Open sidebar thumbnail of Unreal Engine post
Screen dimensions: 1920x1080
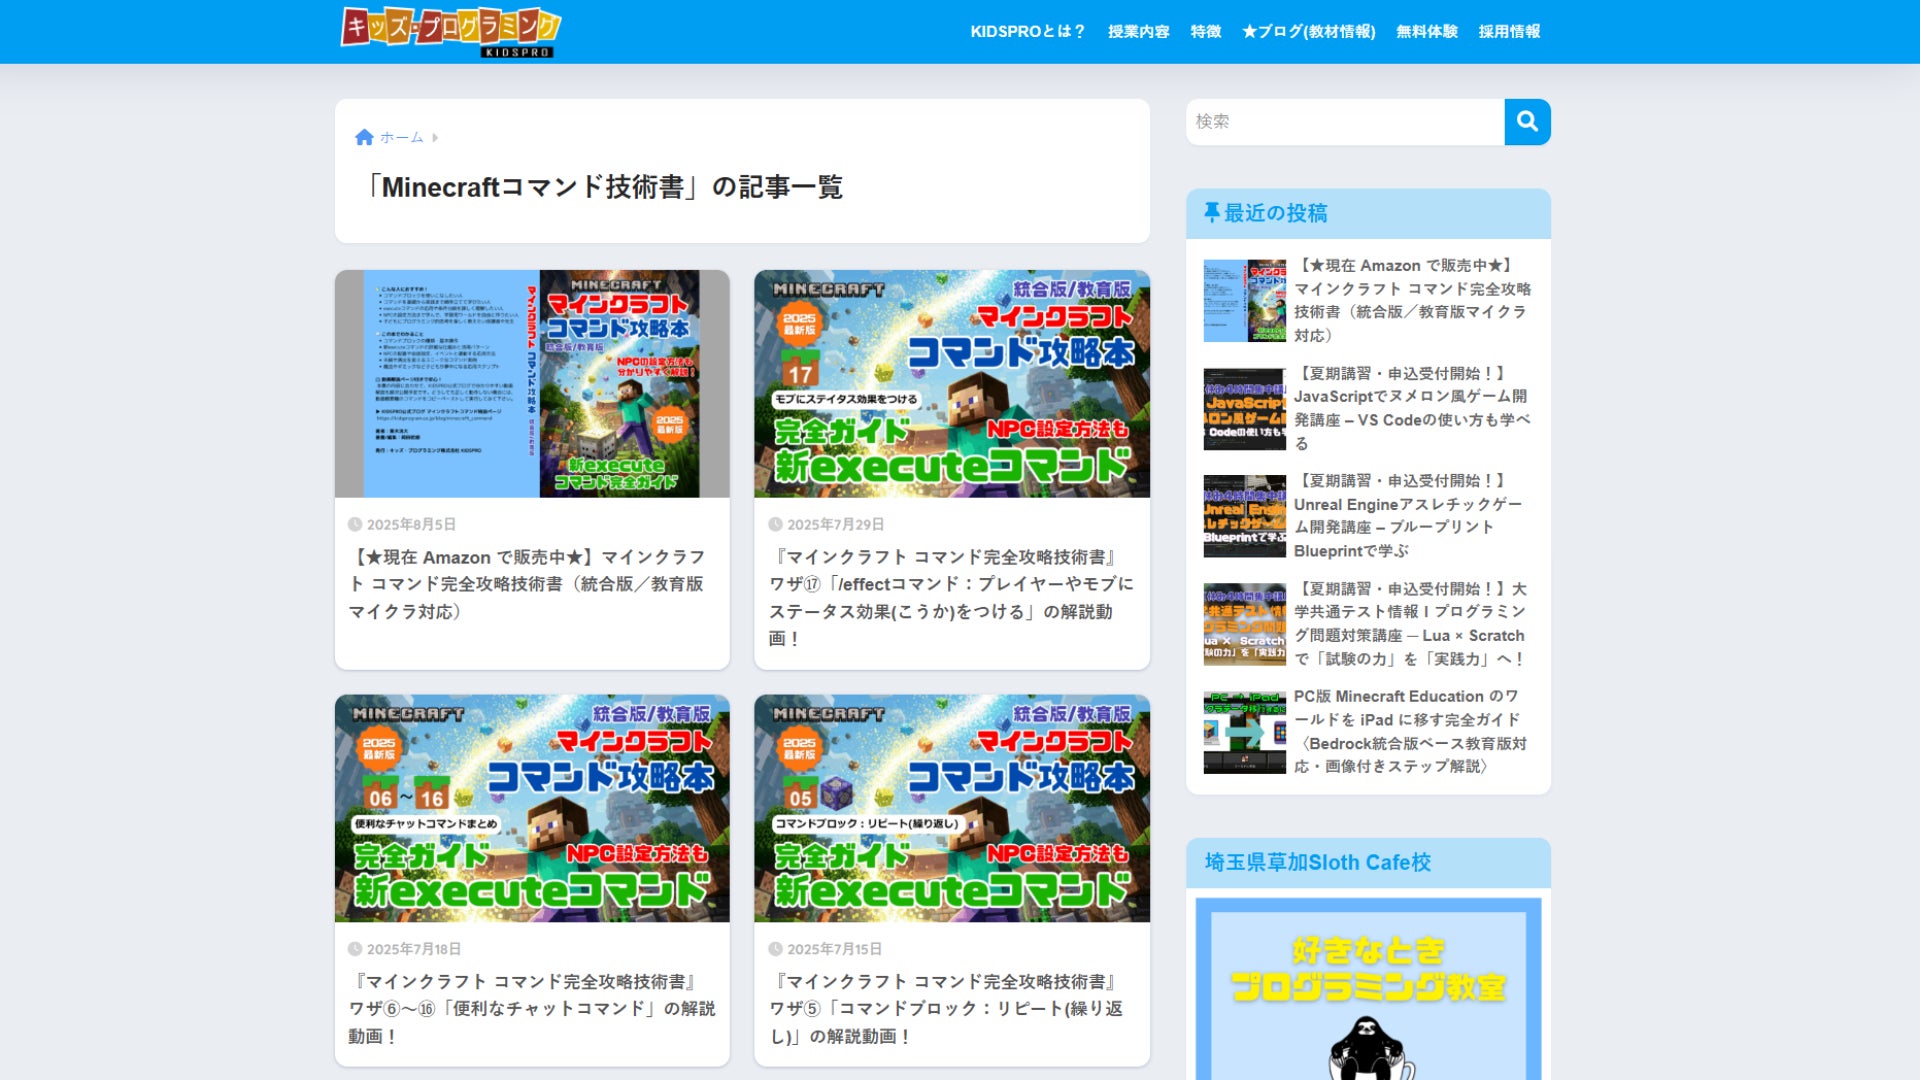1245,516
